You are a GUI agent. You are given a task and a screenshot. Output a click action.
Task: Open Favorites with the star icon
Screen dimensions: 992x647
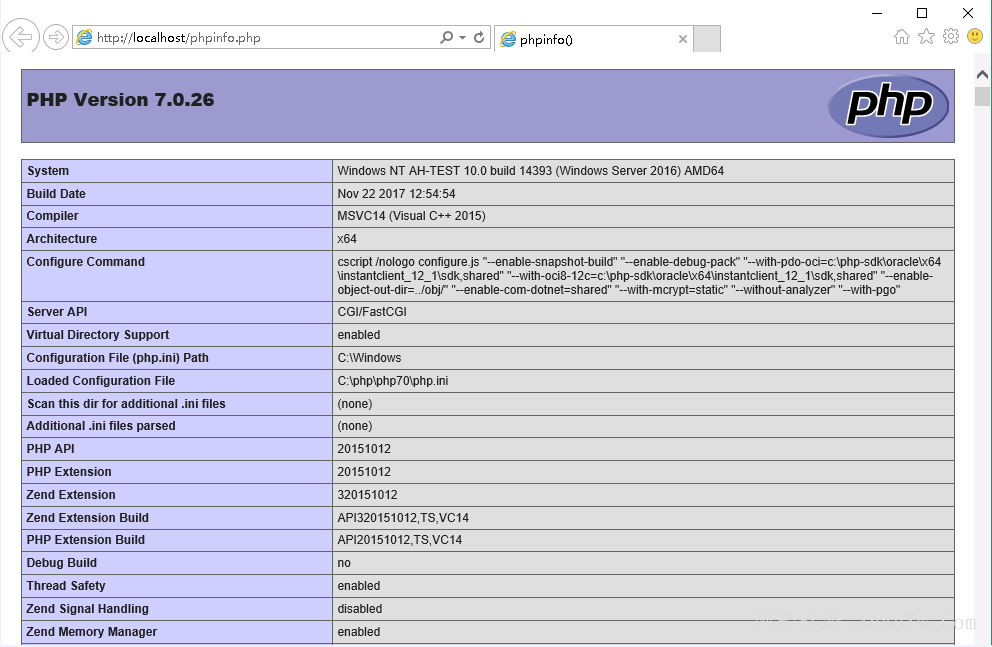pyautogui.click(x=926, y=37)
